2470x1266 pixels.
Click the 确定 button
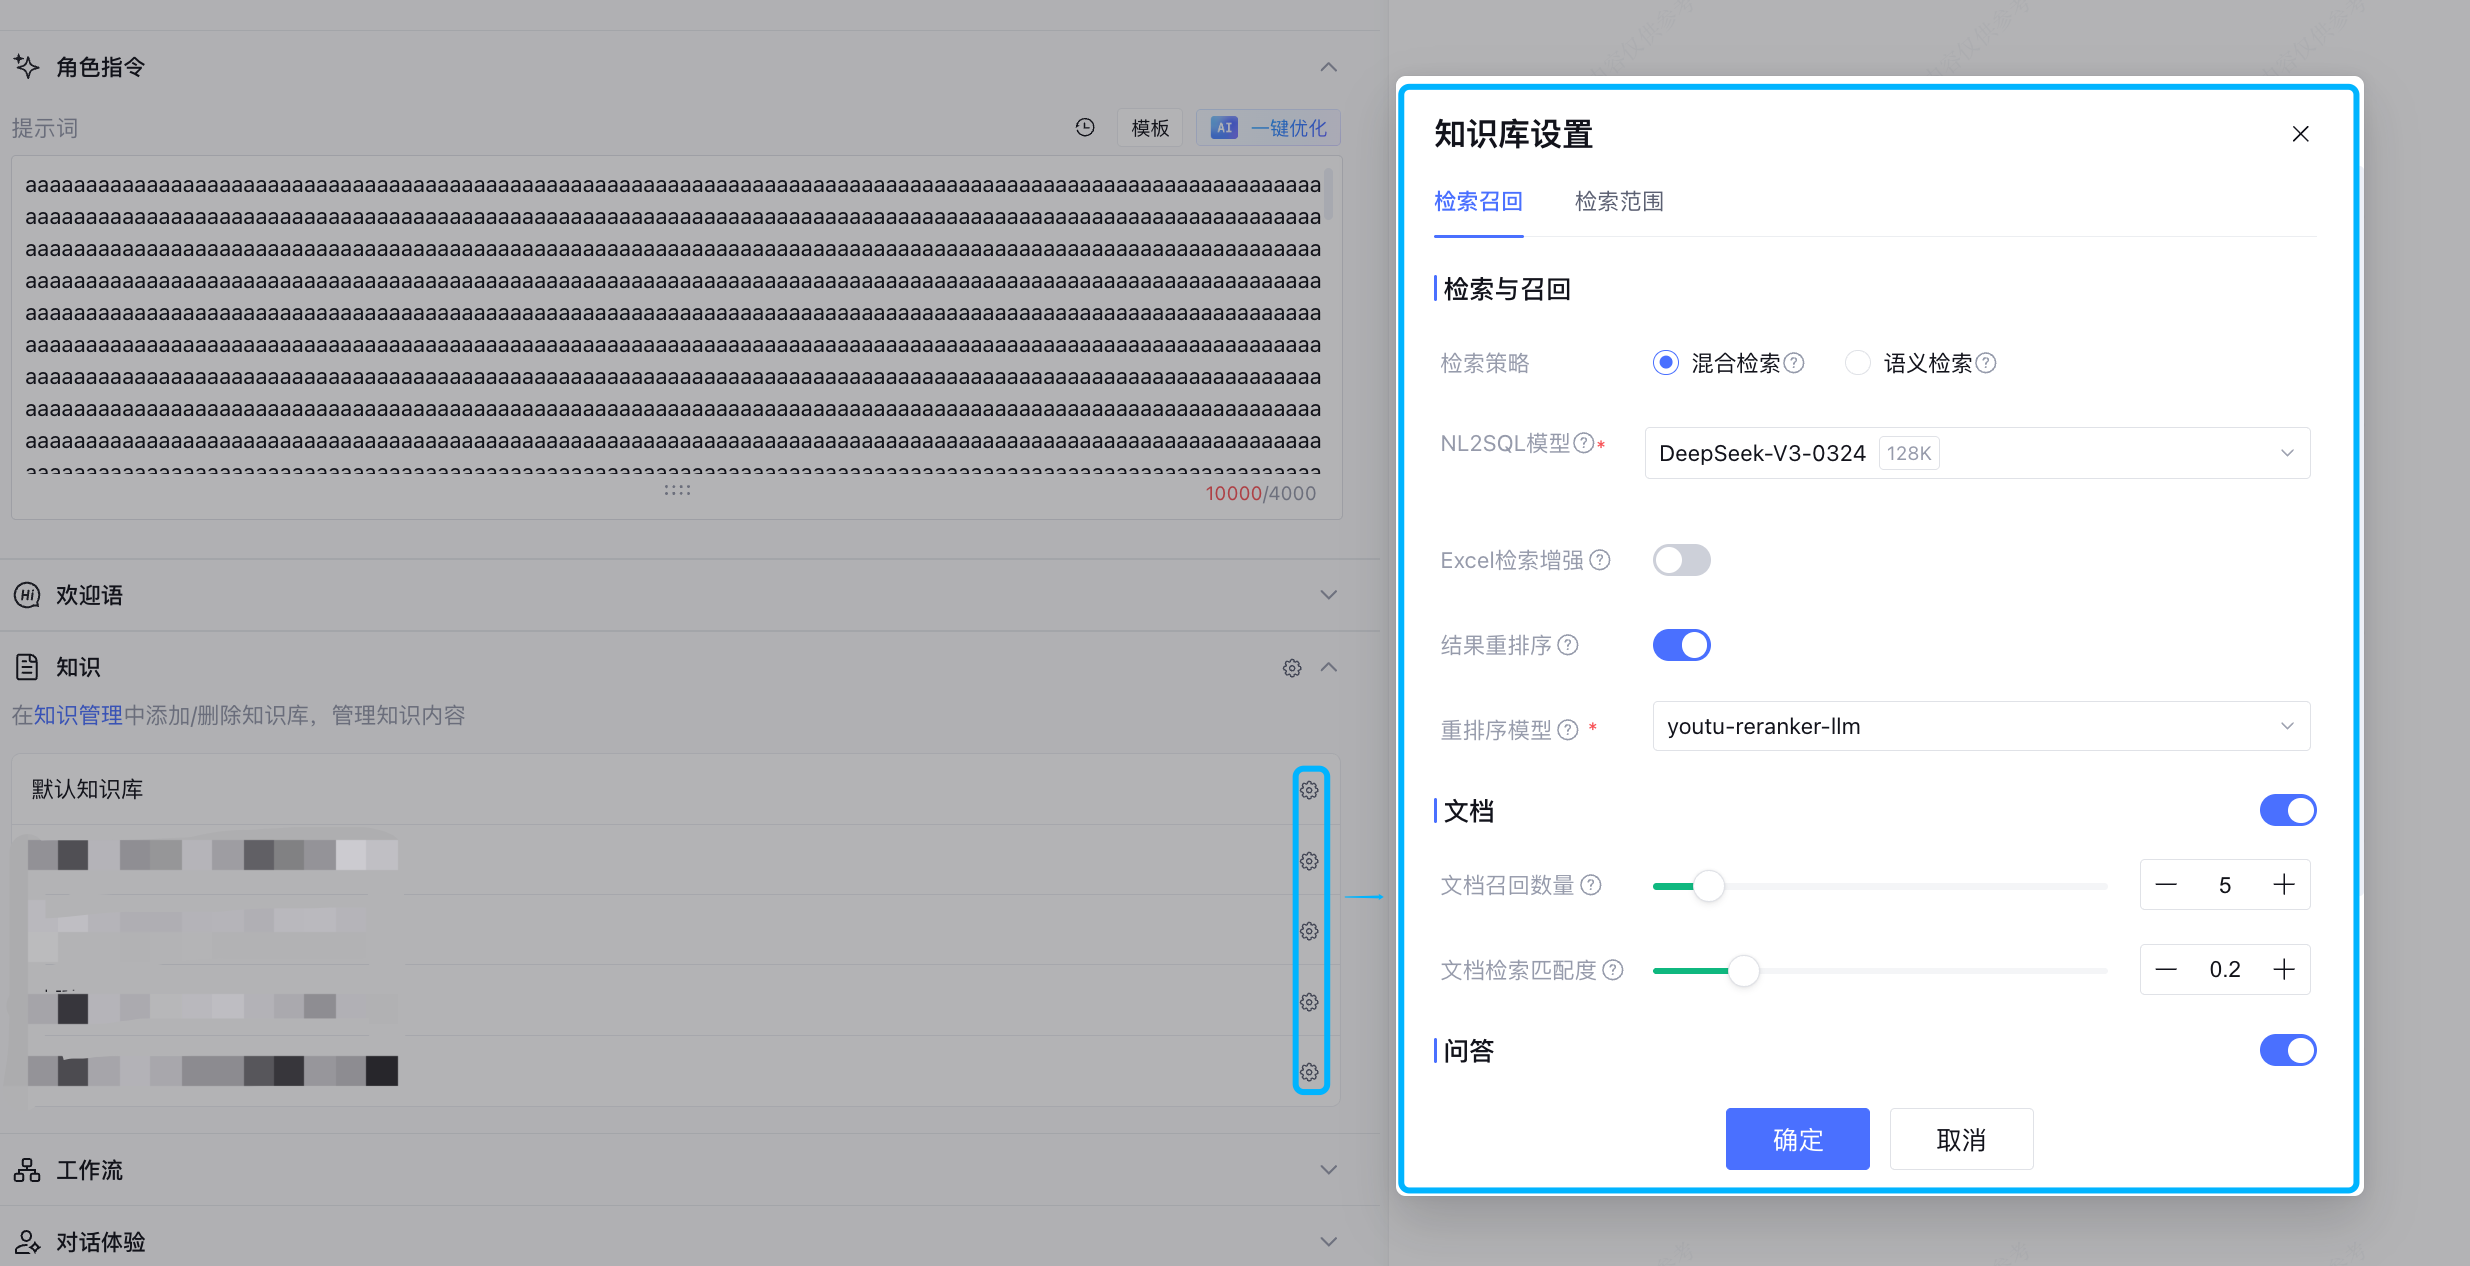(x=1797, y=1139)
